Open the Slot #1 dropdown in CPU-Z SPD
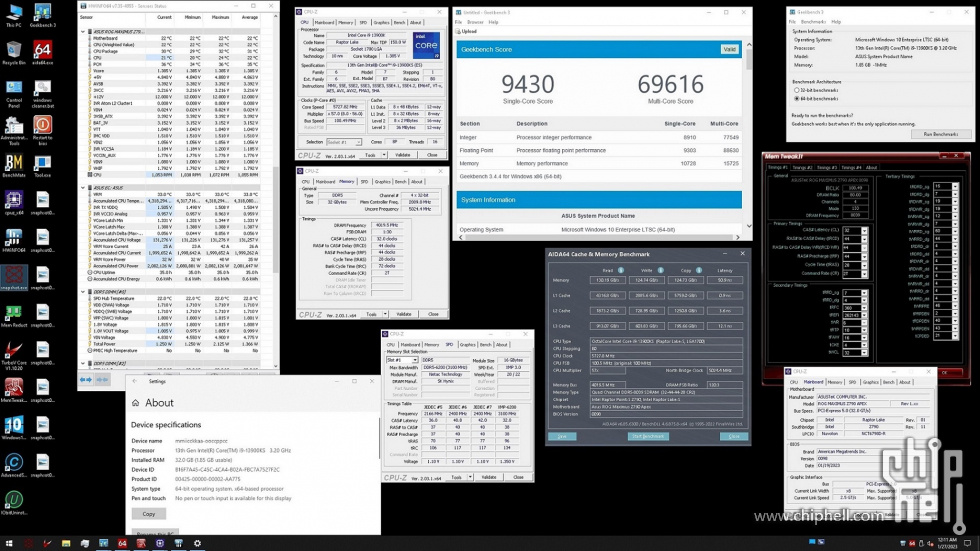Viewport: 980px width, 551px height. coord(402,360)
